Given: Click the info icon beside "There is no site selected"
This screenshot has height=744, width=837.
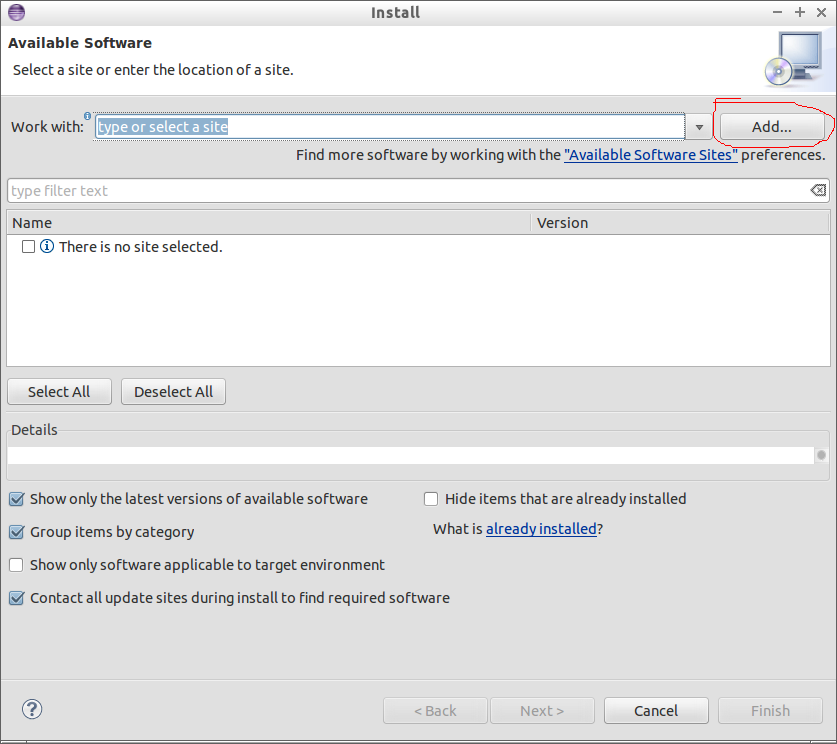Looking at the screenshot, I should (46, 246).
